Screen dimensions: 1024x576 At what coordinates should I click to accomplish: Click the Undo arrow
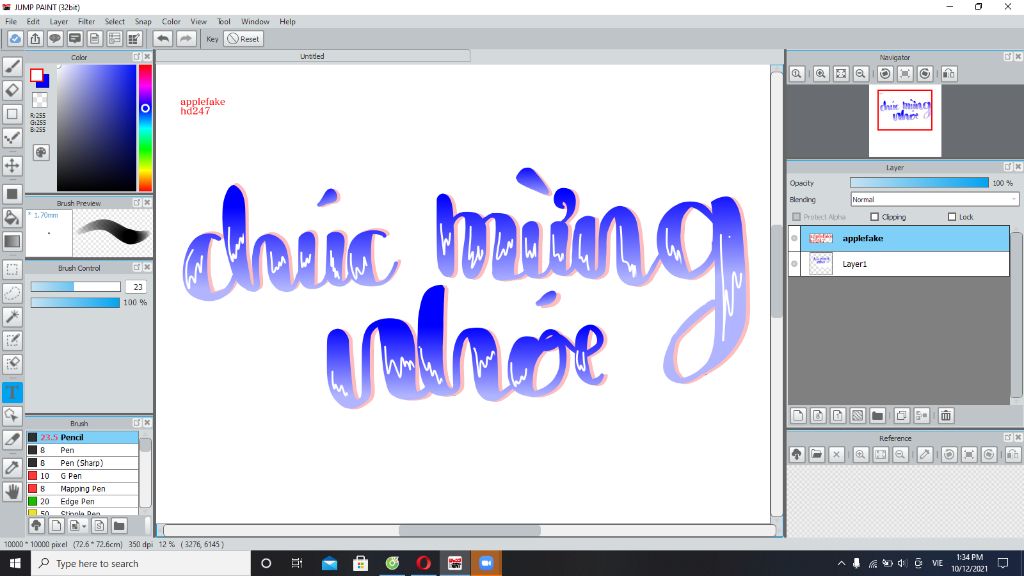coord(163,39)
